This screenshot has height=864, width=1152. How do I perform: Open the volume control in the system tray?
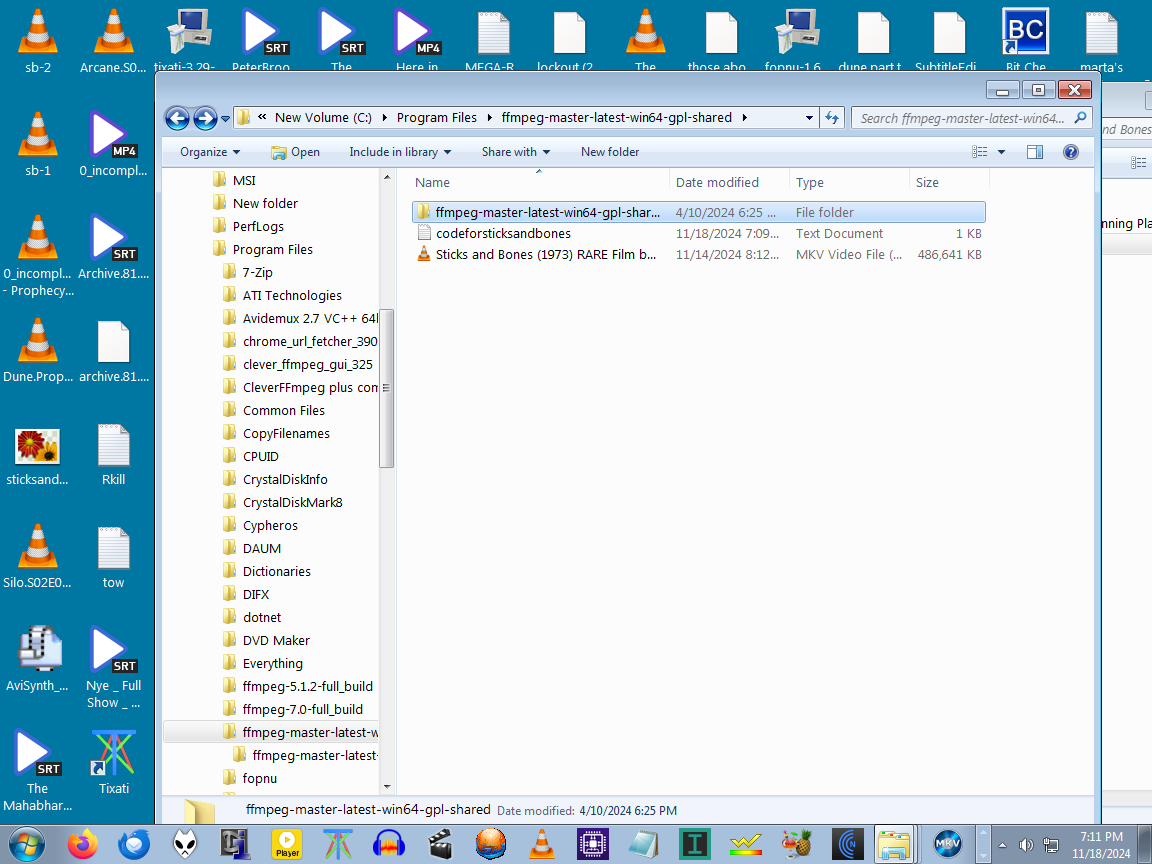tap(1026, 845)
